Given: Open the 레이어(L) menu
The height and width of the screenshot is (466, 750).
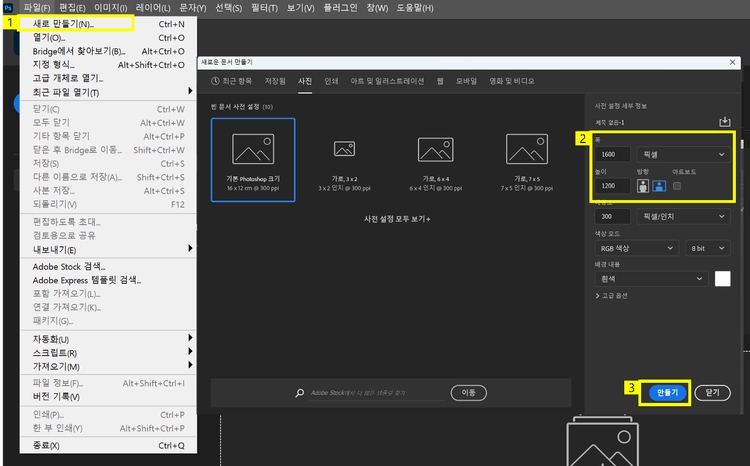Looking at the screenshot, I should pos(153,8).
